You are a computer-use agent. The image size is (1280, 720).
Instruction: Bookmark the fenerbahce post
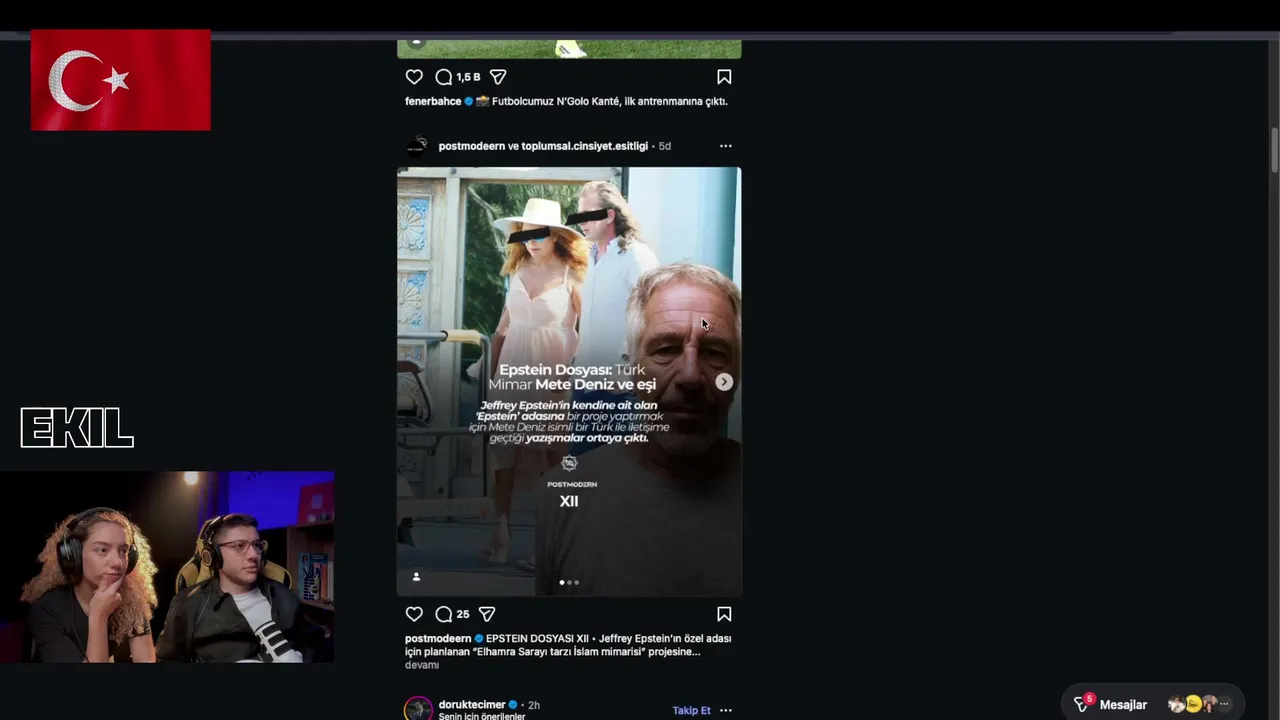point(724,77)
